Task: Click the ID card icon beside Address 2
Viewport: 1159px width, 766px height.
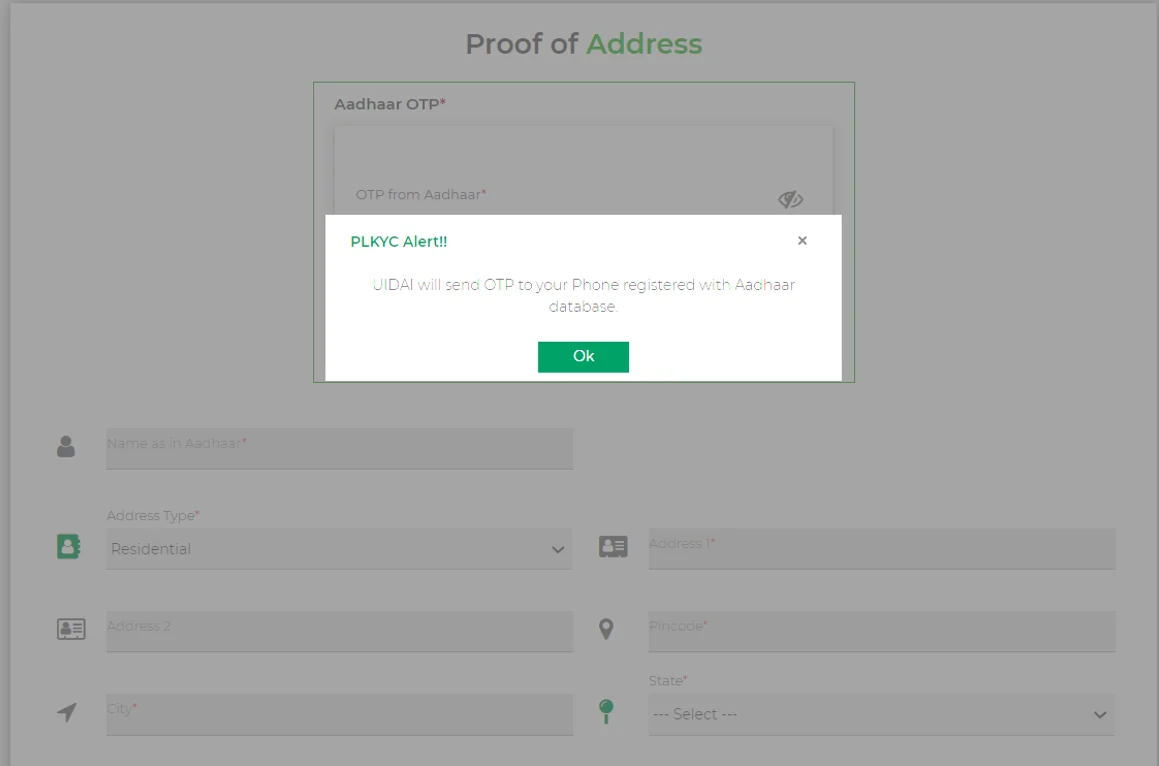Action: [x=71, y=629]
